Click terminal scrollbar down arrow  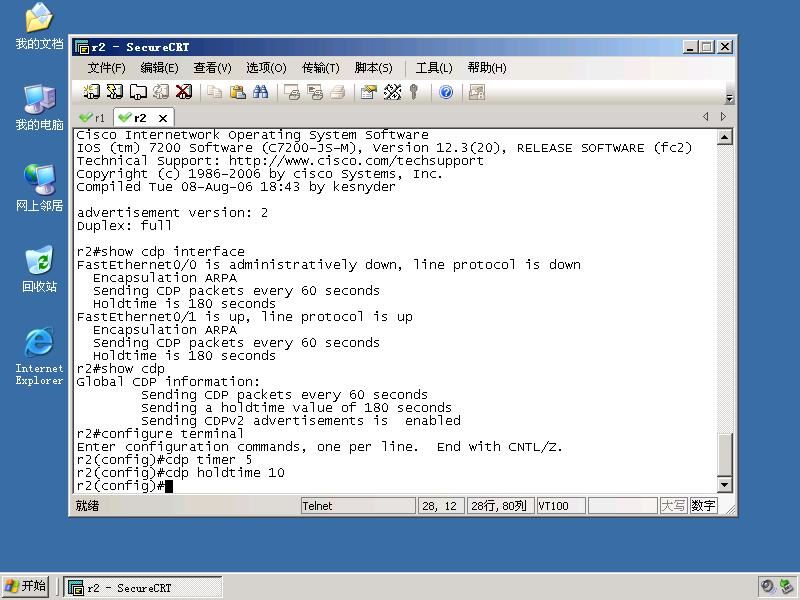click(724, 484)
